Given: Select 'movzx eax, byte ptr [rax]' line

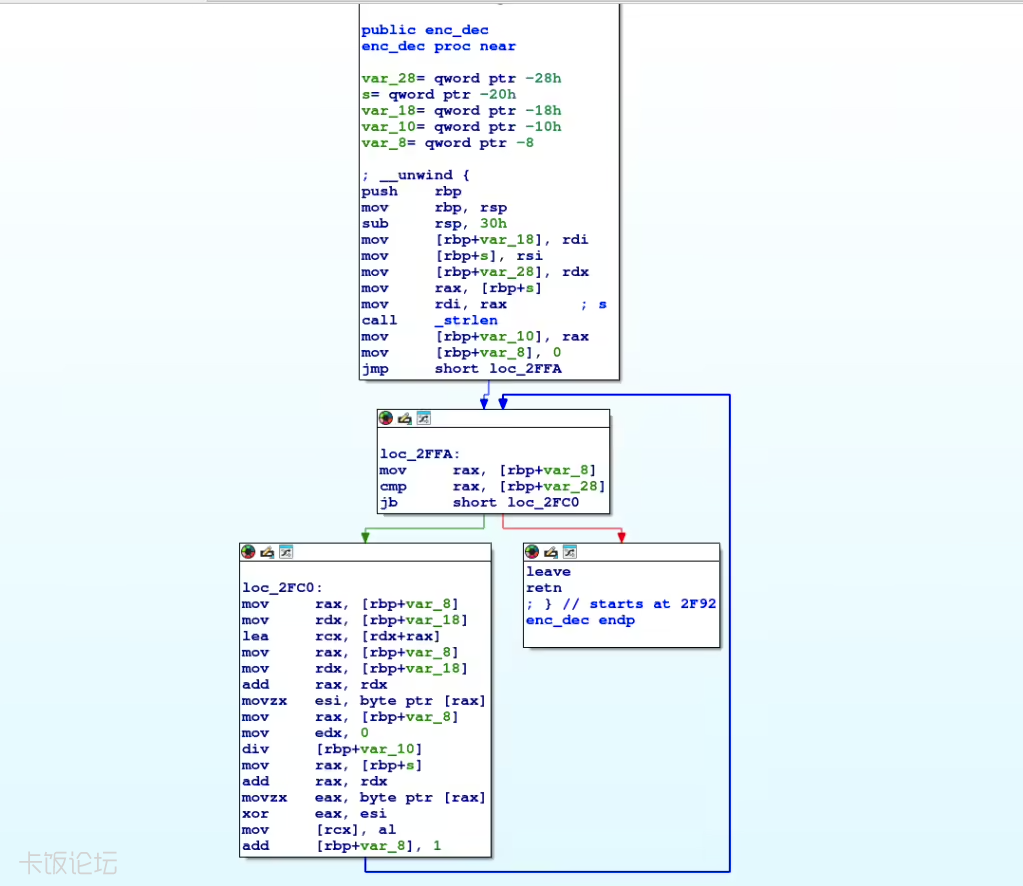Looking at the screenshot, I should 363,797.
